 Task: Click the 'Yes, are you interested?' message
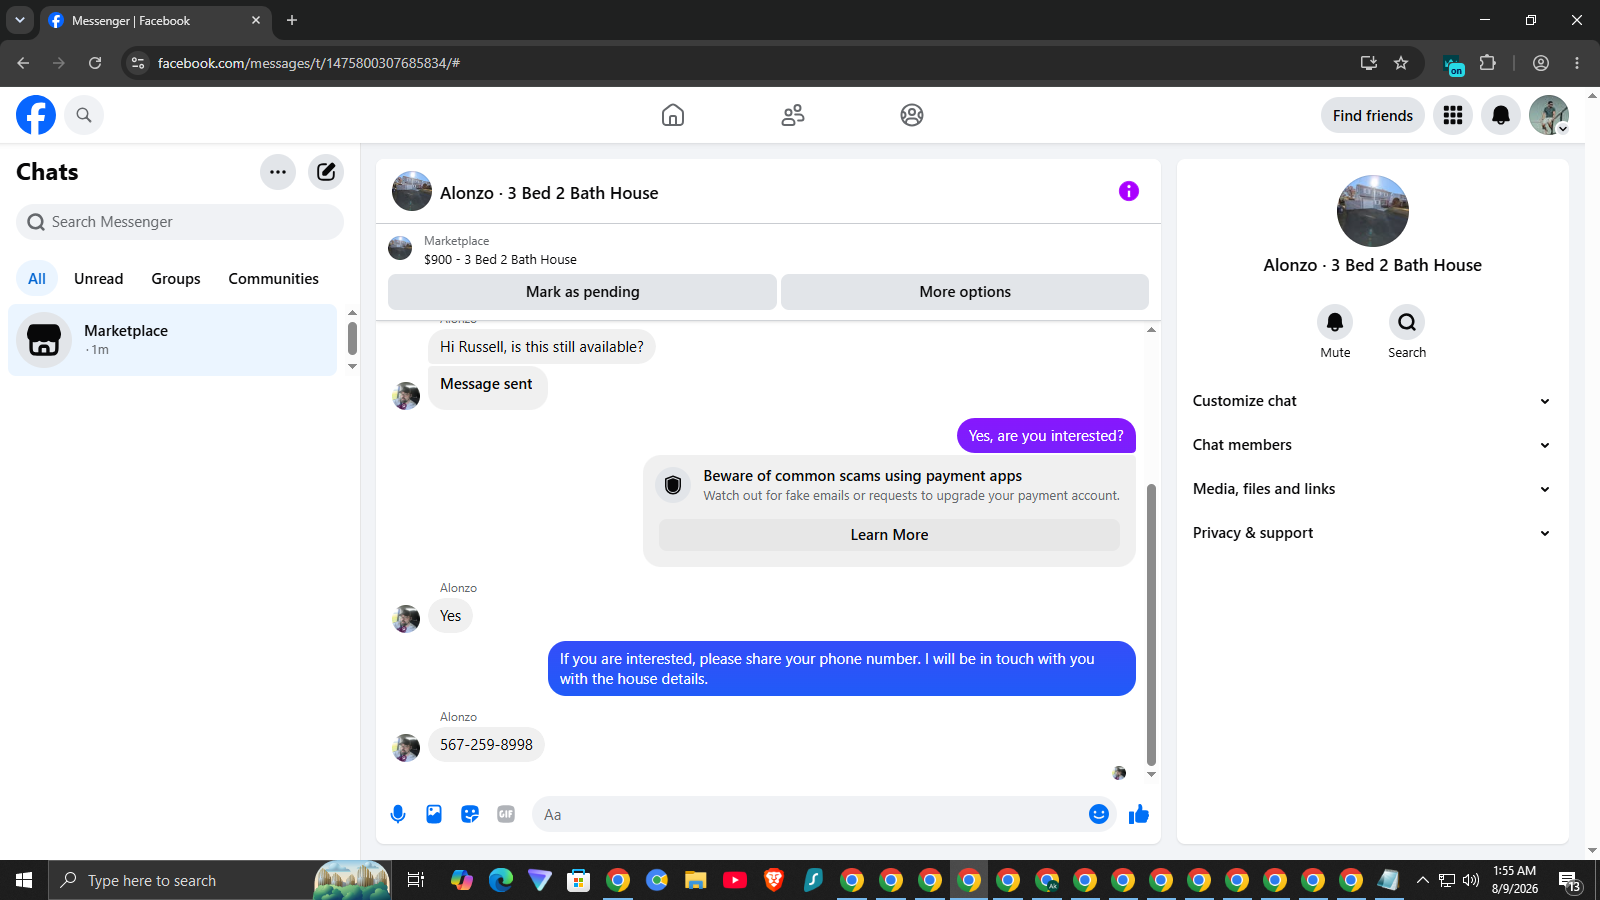[x=1046, y=436]
